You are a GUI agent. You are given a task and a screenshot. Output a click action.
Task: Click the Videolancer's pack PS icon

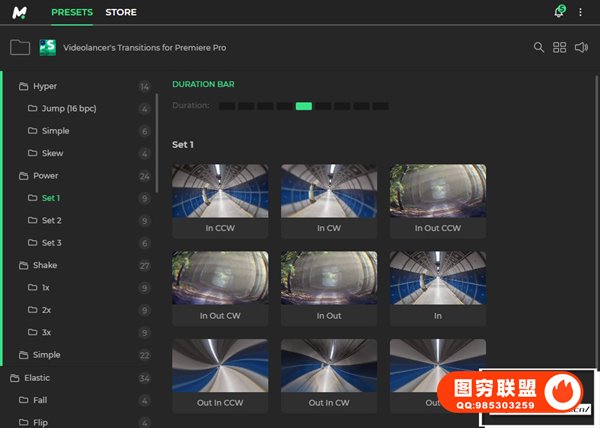47,47
